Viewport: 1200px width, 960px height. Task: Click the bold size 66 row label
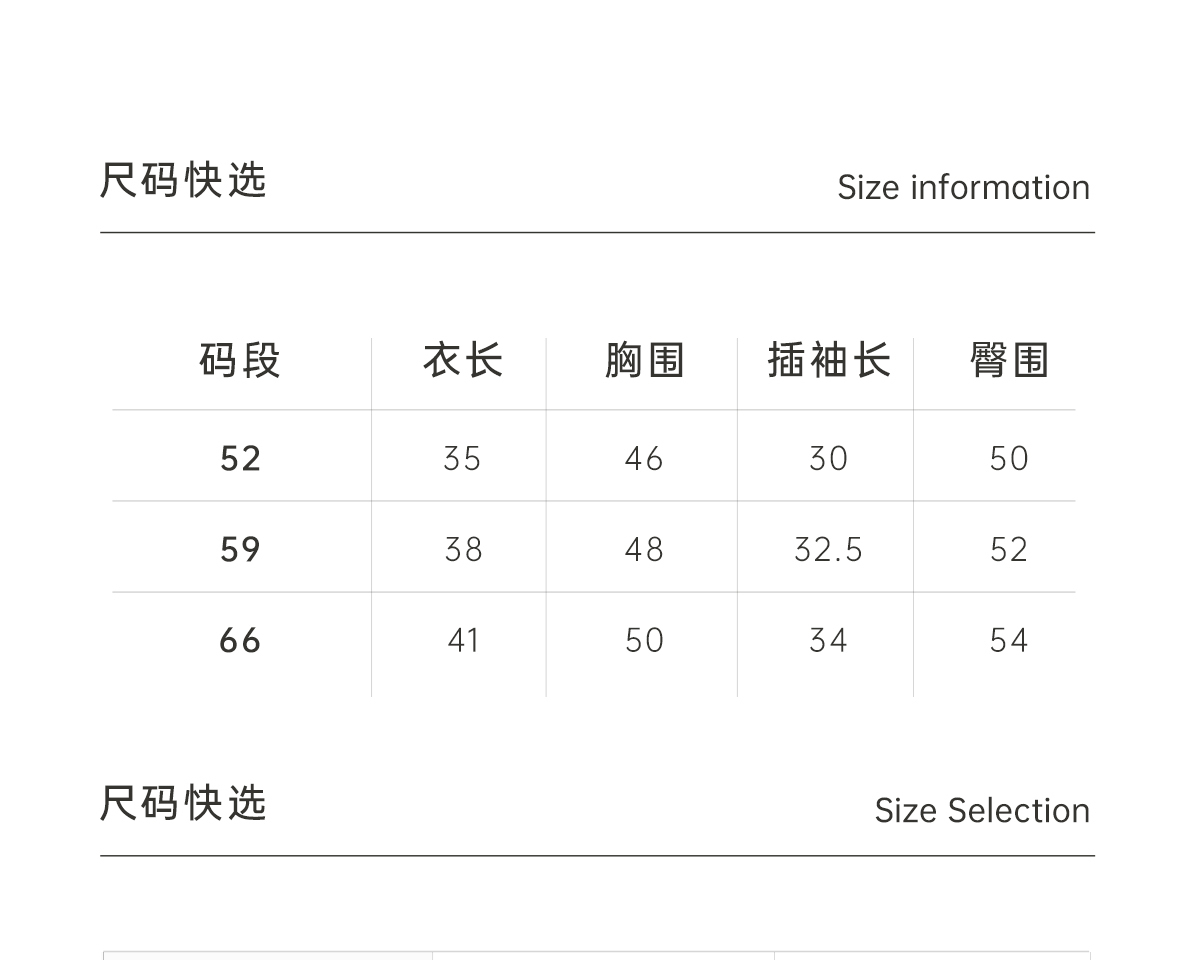[240, 641]
